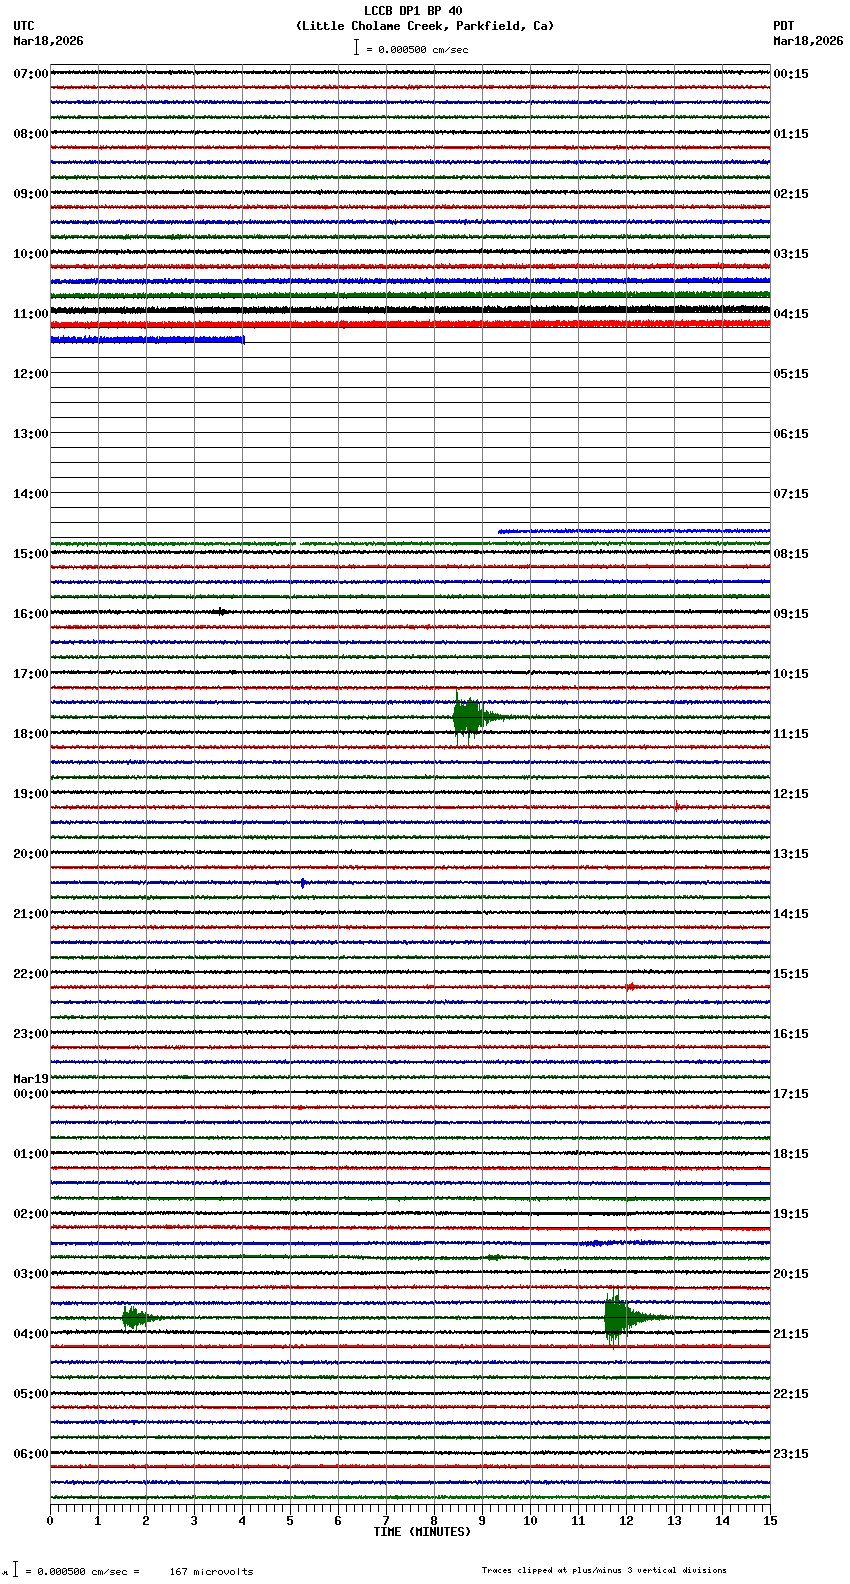Click the 12:00 UTC time label
Viewport: 850px width, 1584px height.
click(31, 374)
